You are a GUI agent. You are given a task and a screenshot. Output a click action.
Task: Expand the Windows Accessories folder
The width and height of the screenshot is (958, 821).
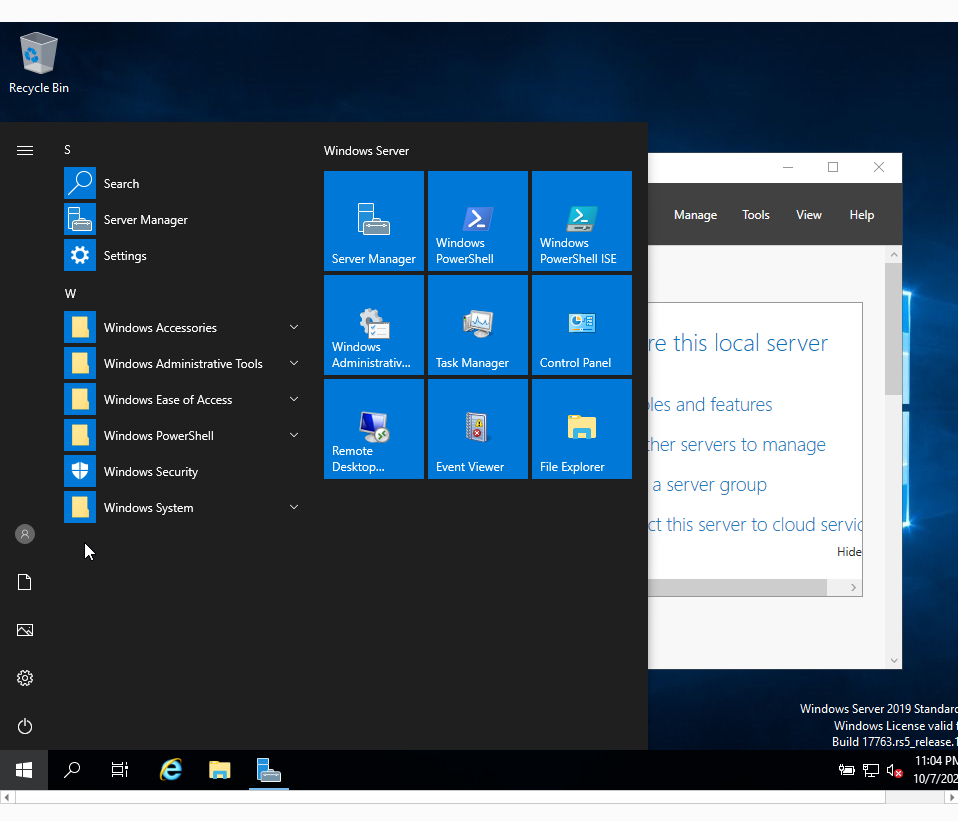[183, 327]
